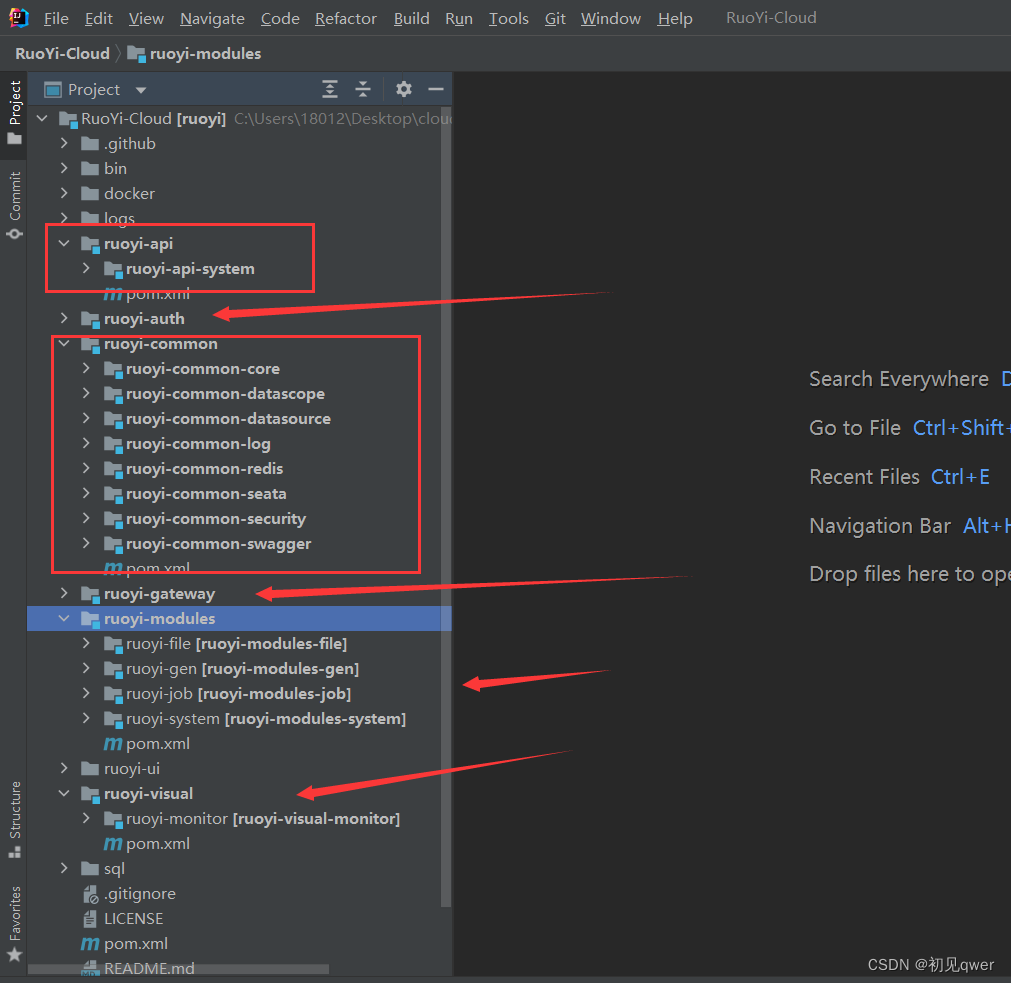
Task: Open the Navigate menu
Action: (212, 19)
